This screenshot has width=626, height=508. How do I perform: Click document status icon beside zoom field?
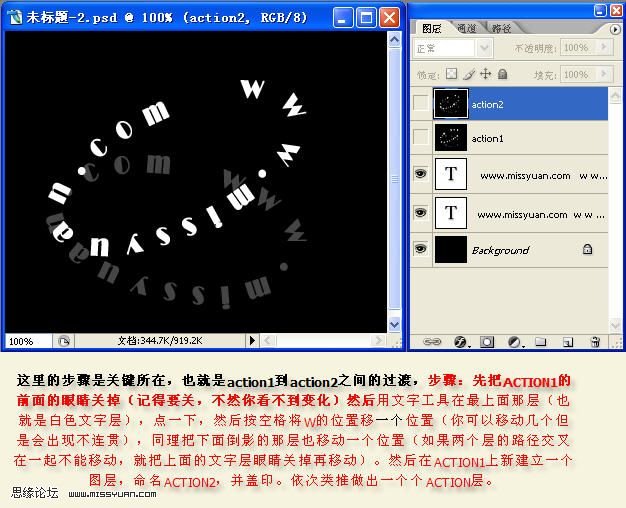click(63, 341)
